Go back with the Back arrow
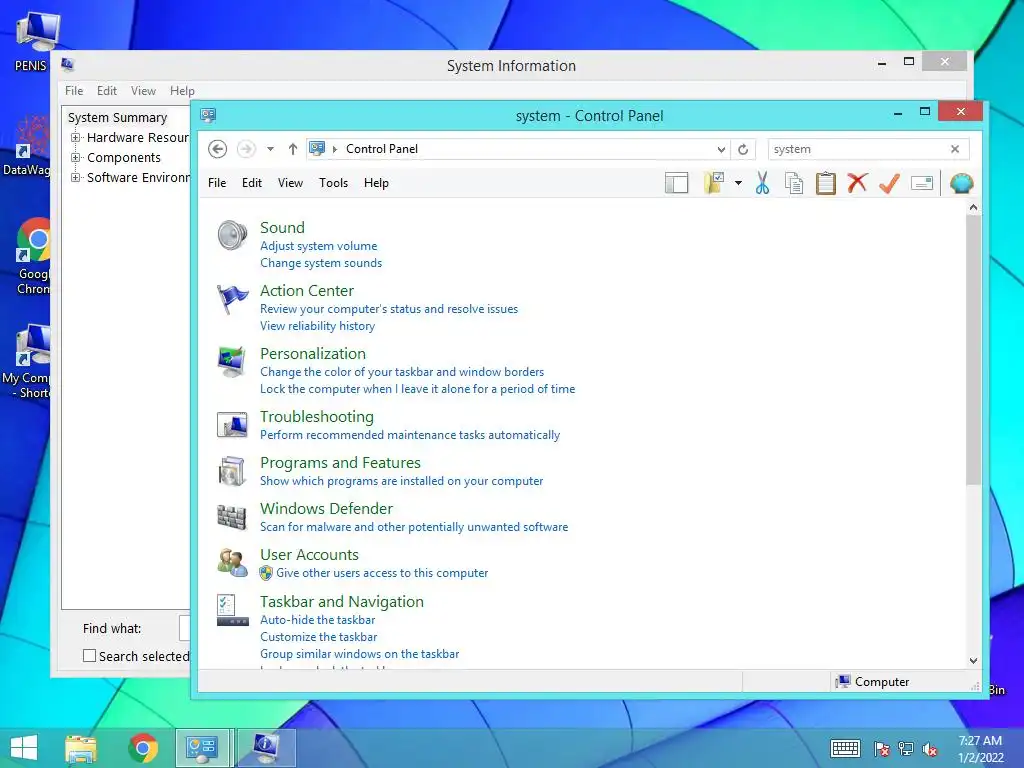The height and width of the screenshot is (768, 1024). click(x=217, y=149)
